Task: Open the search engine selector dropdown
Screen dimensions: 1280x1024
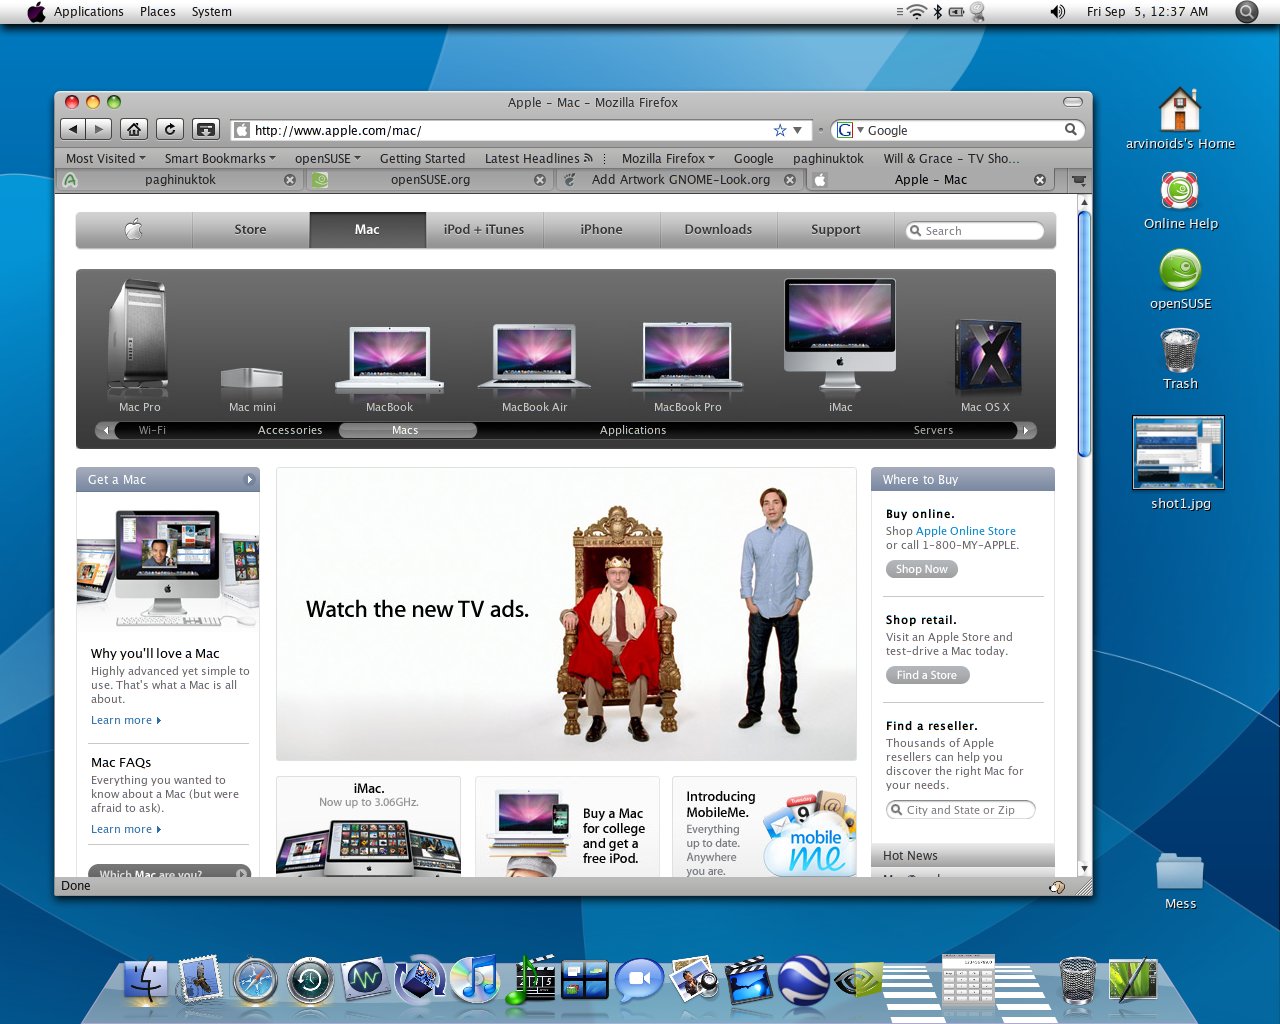Action: [850, 130]
